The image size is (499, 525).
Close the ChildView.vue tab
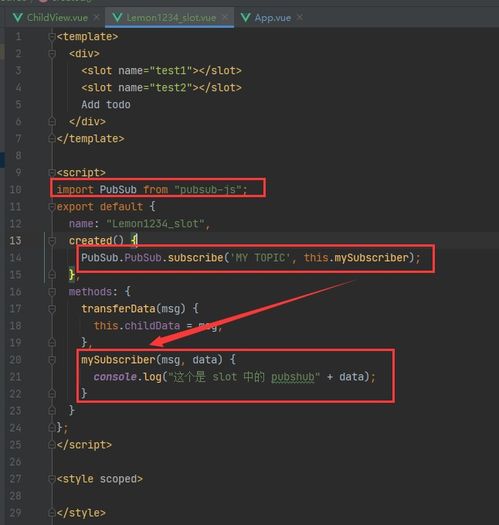97,17
